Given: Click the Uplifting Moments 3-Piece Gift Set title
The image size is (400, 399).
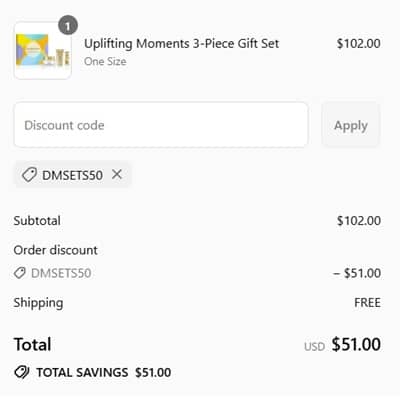Looking at the screenshot, I should coord(181,44).
